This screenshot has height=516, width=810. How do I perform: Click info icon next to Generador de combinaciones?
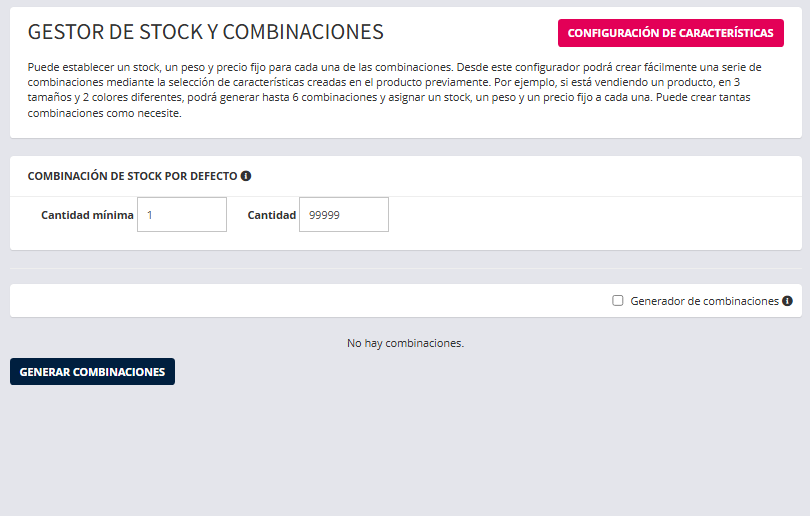pyautogui.click(x=787, y=301)
